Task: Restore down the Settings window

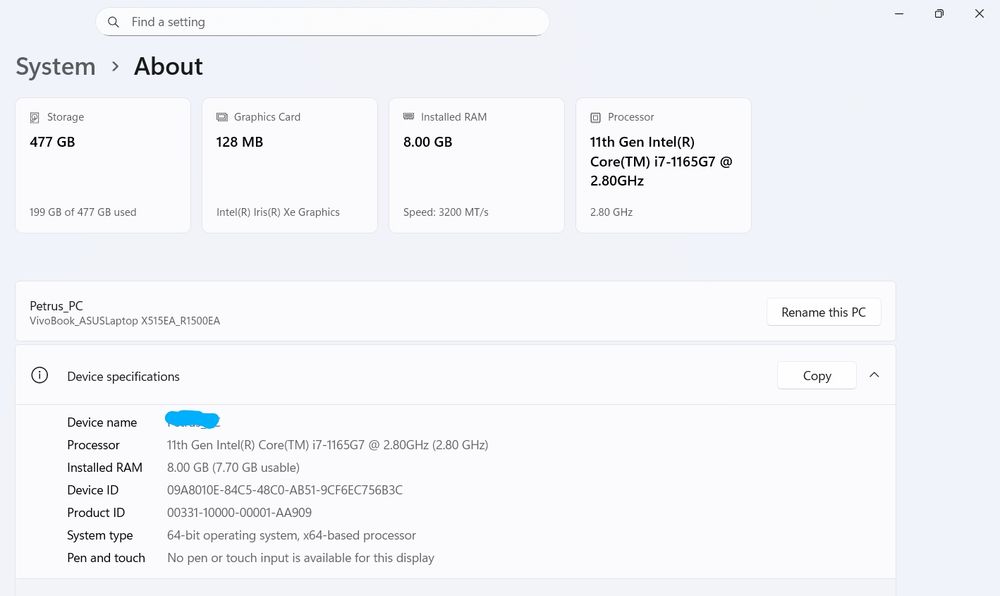Action: tap(939, 13)
